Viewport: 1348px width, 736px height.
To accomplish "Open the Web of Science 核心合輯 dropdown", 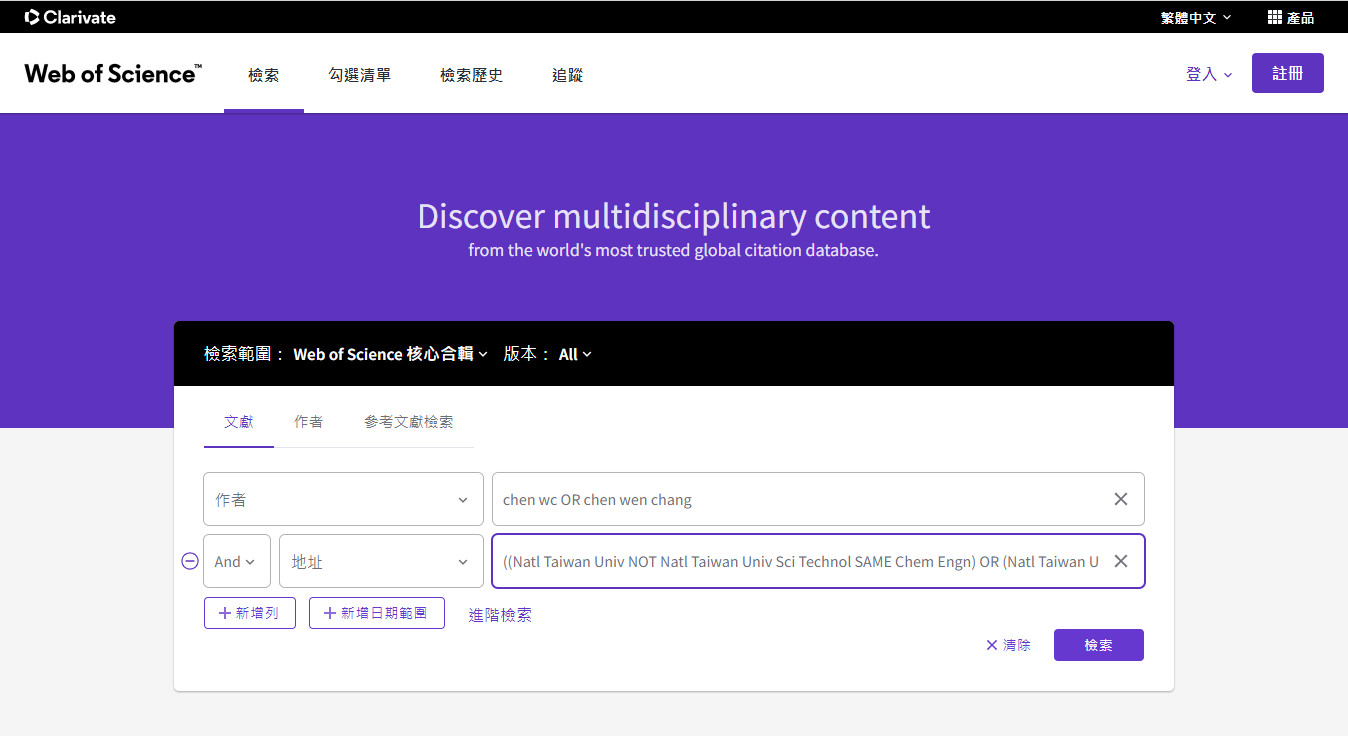I will point(390,354).
